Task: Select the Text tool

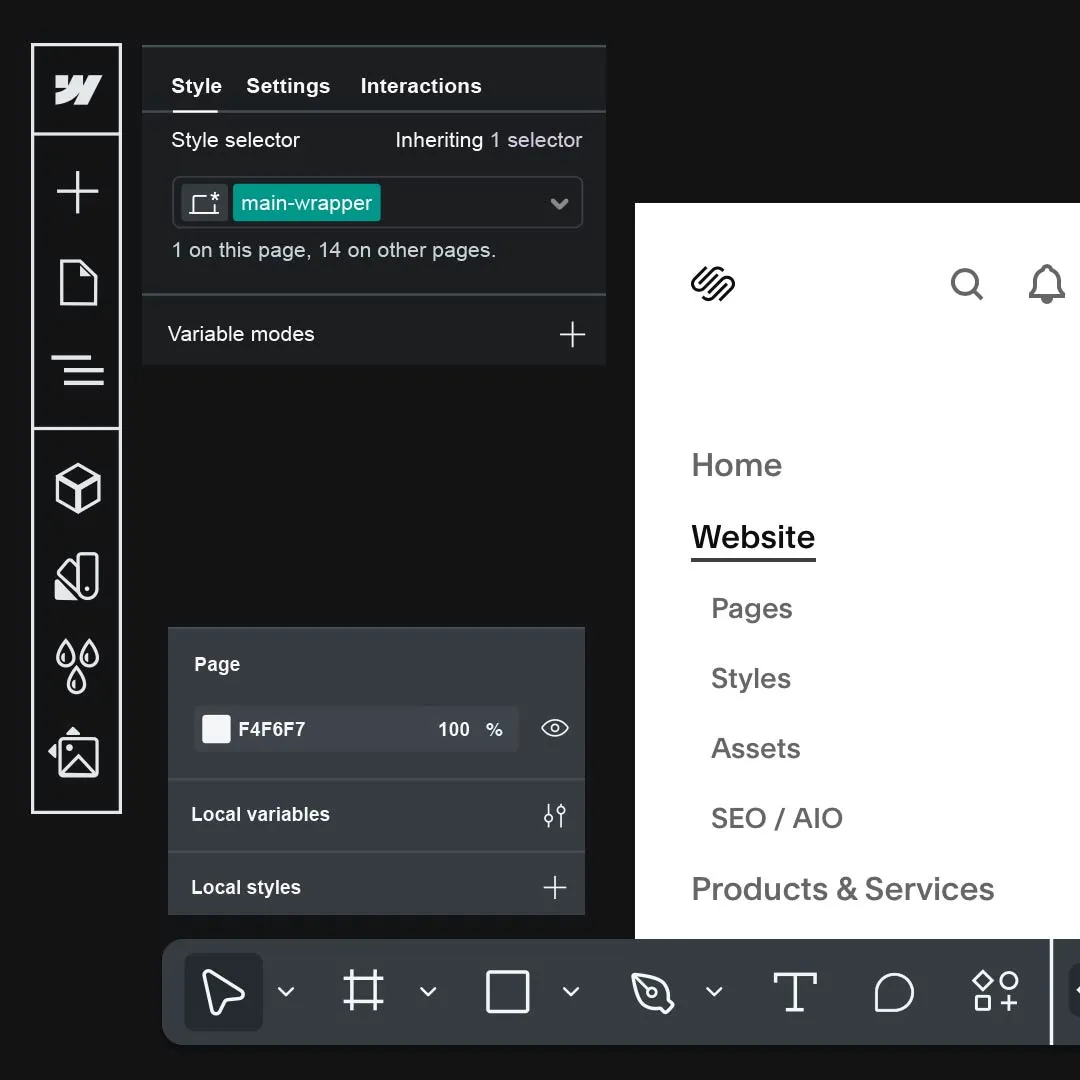Action: [x=795, y=992]
